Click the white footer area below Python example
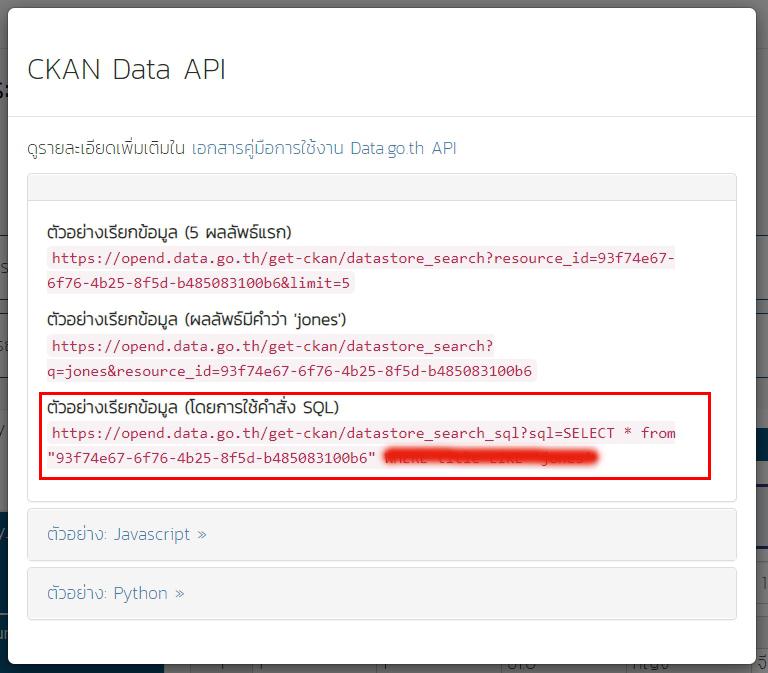768x673 pixels. (381, 643)
